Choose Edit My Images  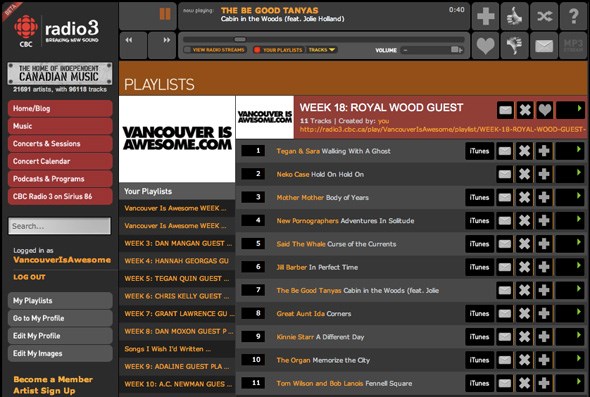[x=60, y=353]
